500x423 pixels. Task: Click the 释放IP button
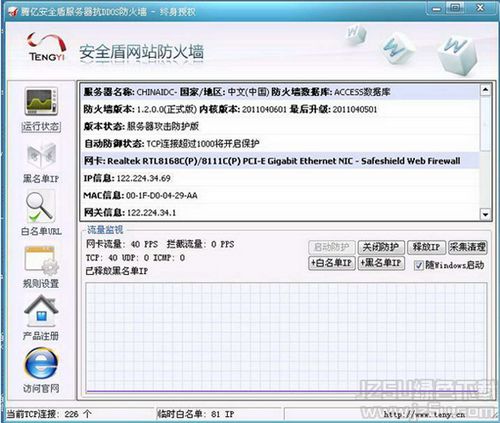427,247
